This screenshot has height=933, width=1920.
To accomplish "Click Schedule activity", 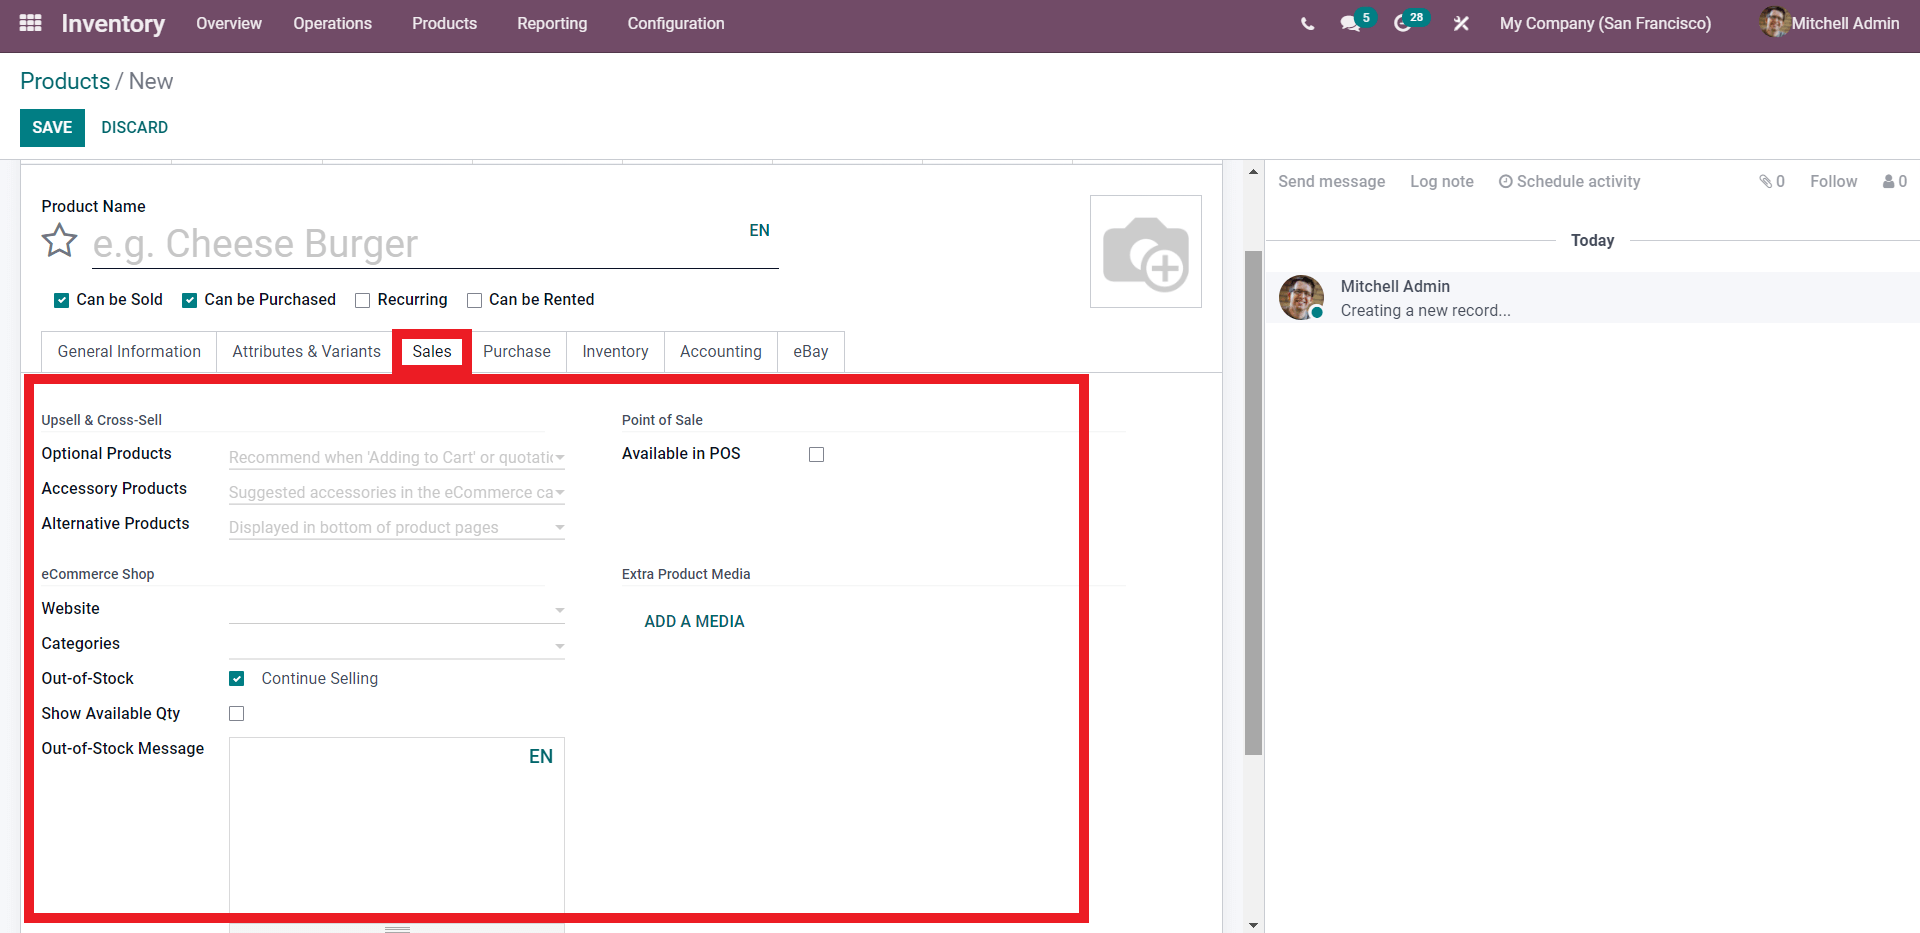I will (1569, 182).
